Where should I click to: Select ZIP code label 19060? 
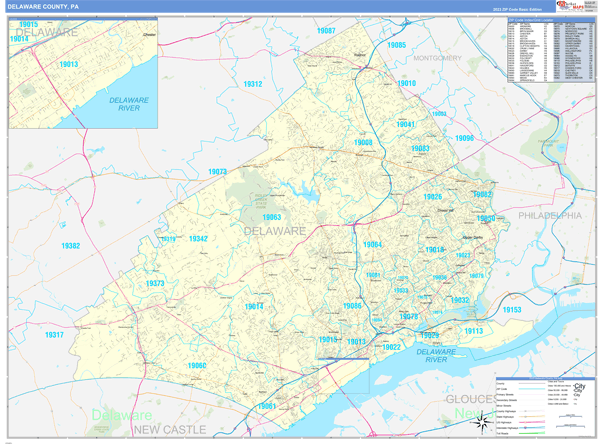point(197,366)
